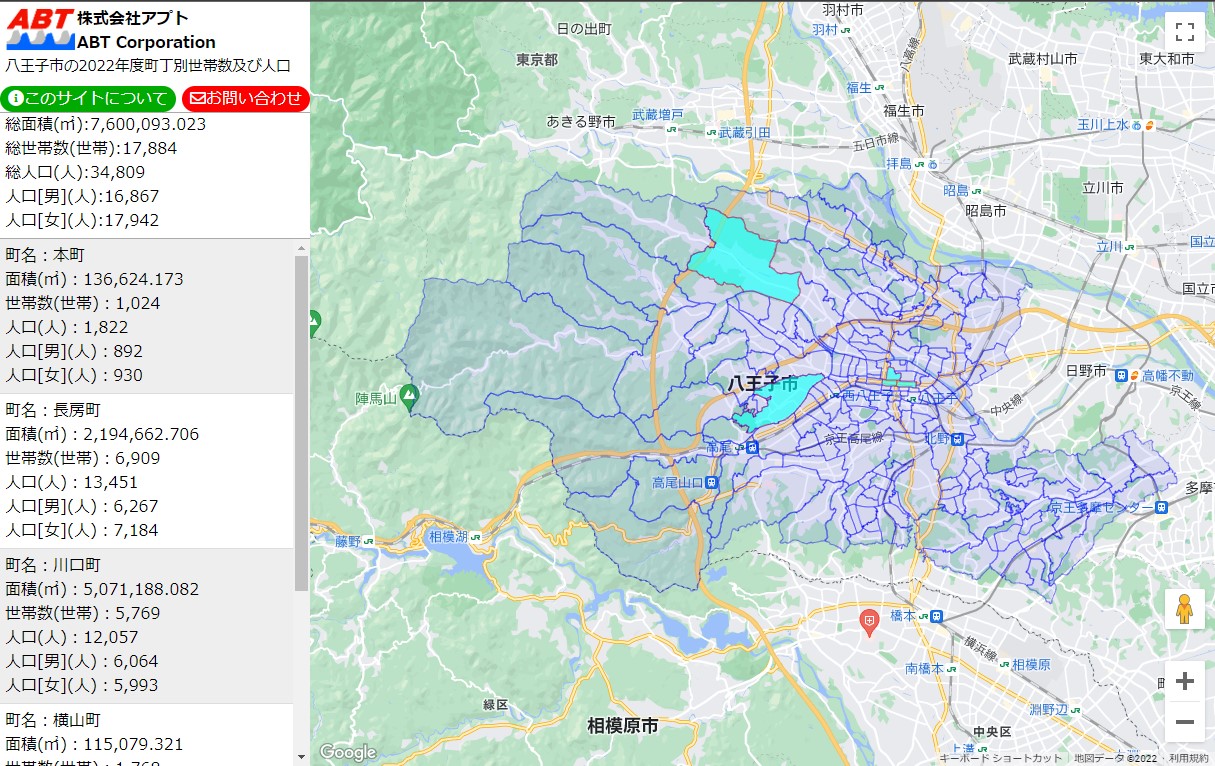Select the 町名：川口町 entry
Screen dimensions: 1215x766
147,625
